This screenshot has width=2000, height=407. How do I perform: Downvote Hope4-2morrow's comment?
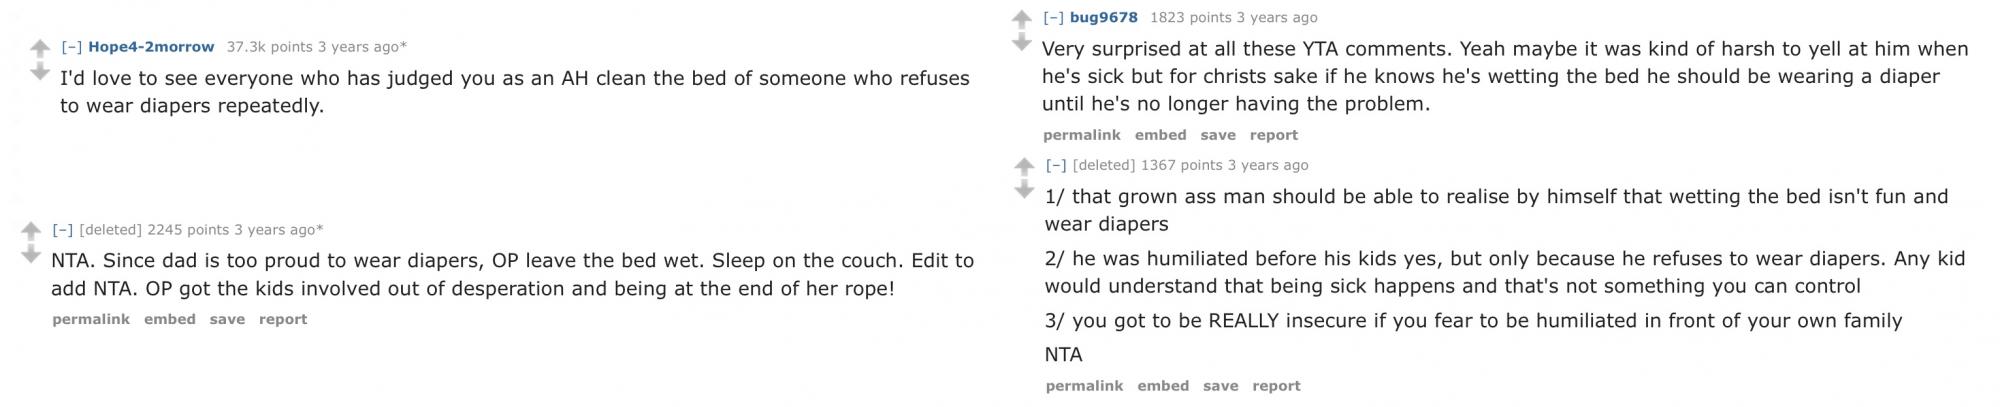(x=39, y=72)
